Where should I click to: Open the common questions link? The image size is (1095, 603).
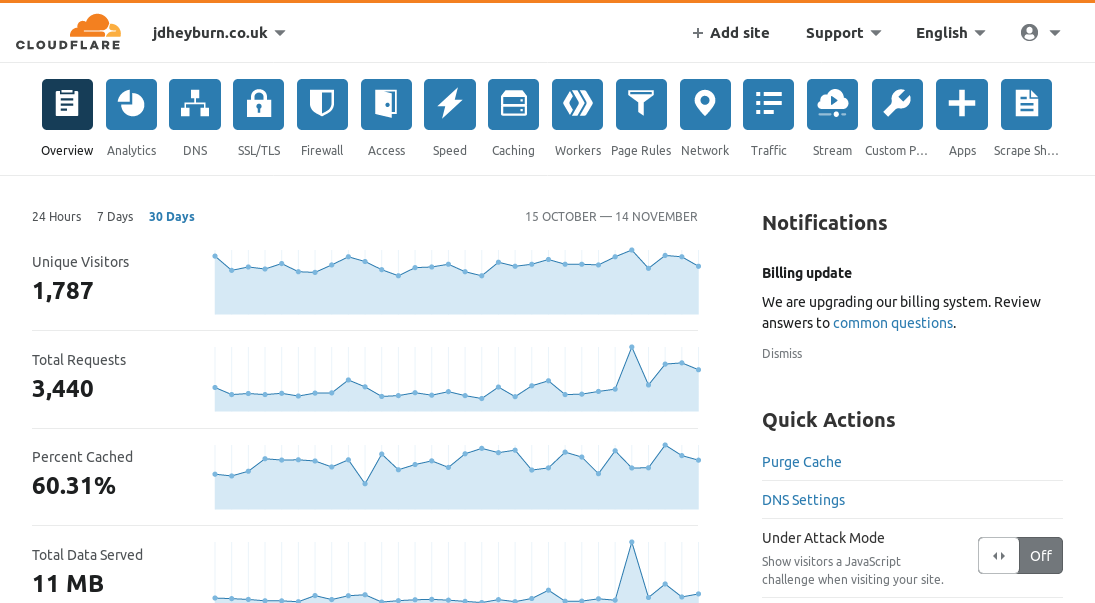coord(892,323)
